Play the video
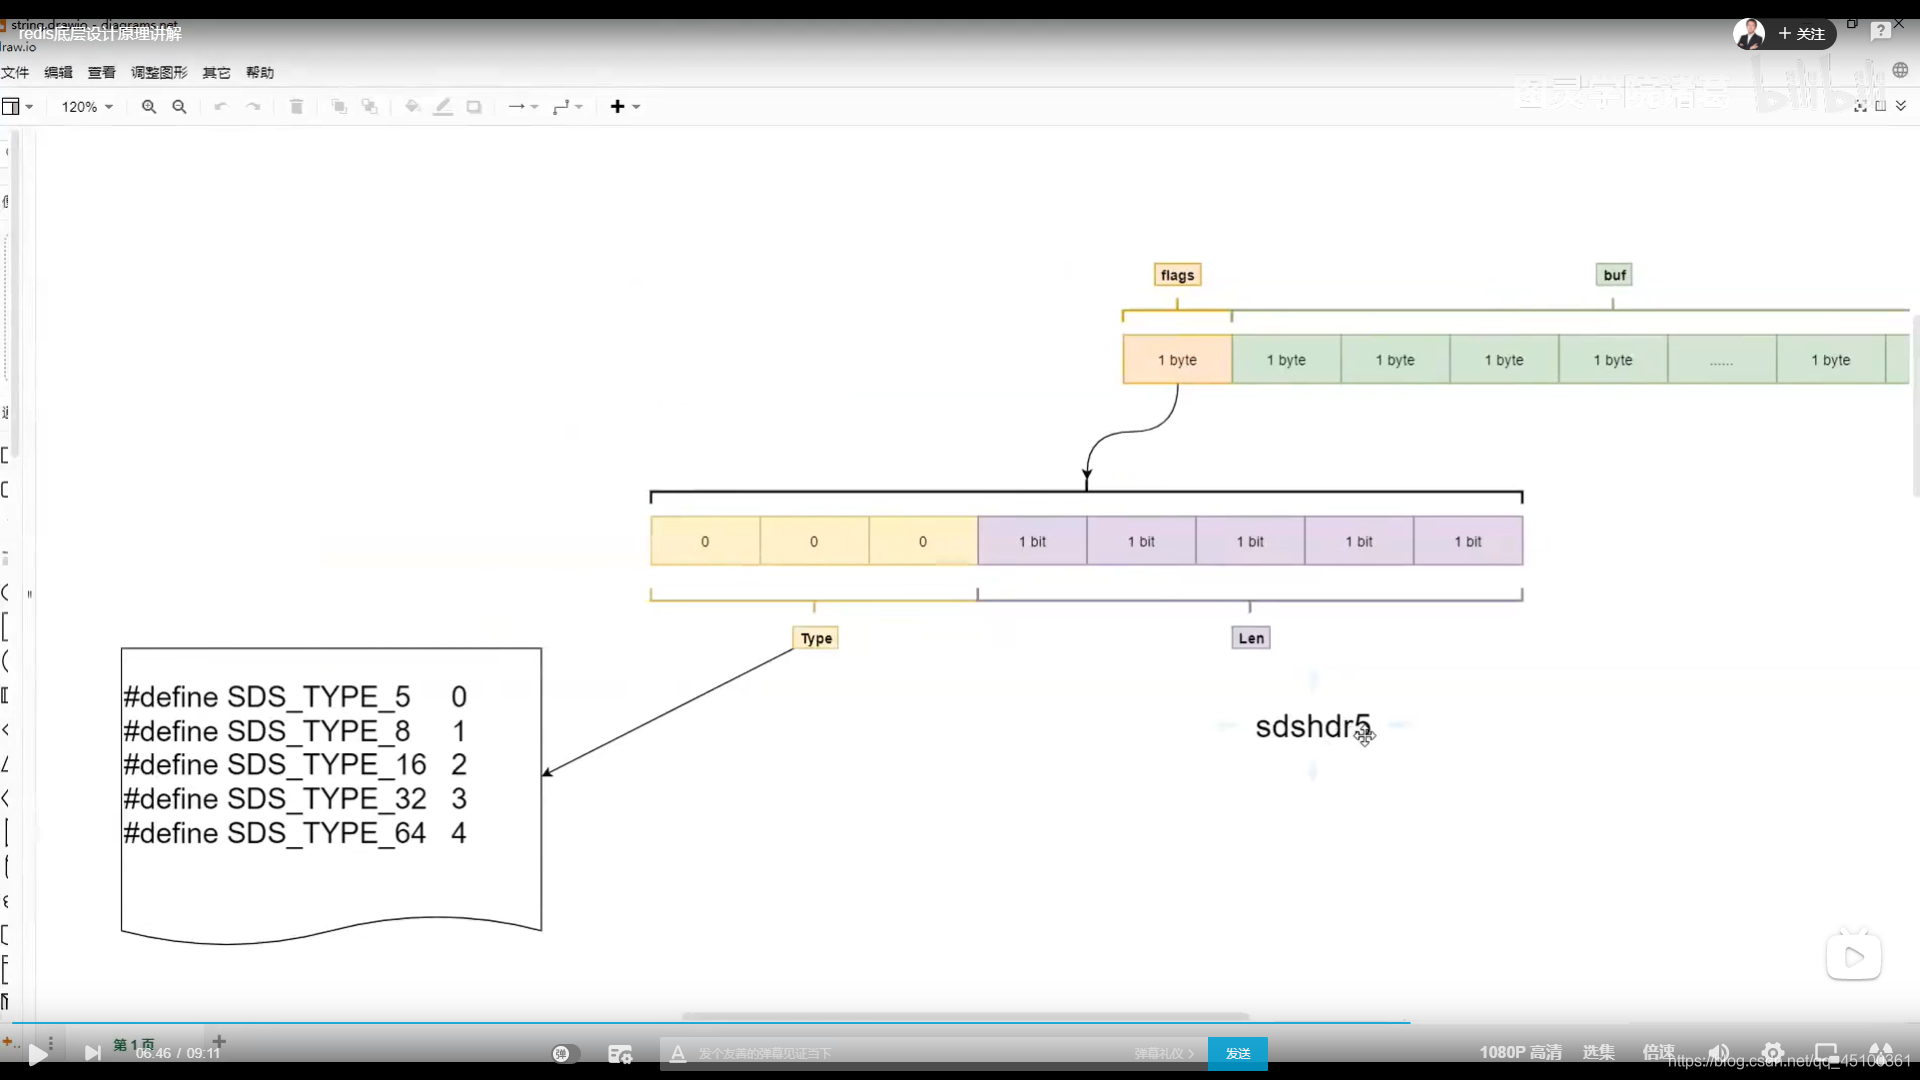This screenshot has width=1920, height=1080. coord(37,1054)
